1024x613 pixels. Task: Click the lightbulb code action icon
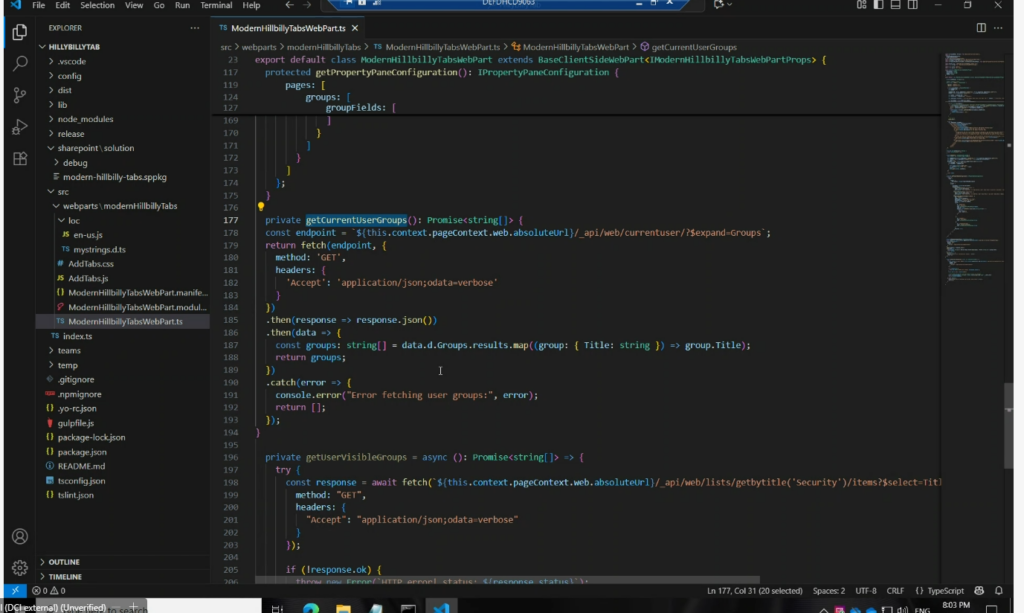tap(261, 206)
